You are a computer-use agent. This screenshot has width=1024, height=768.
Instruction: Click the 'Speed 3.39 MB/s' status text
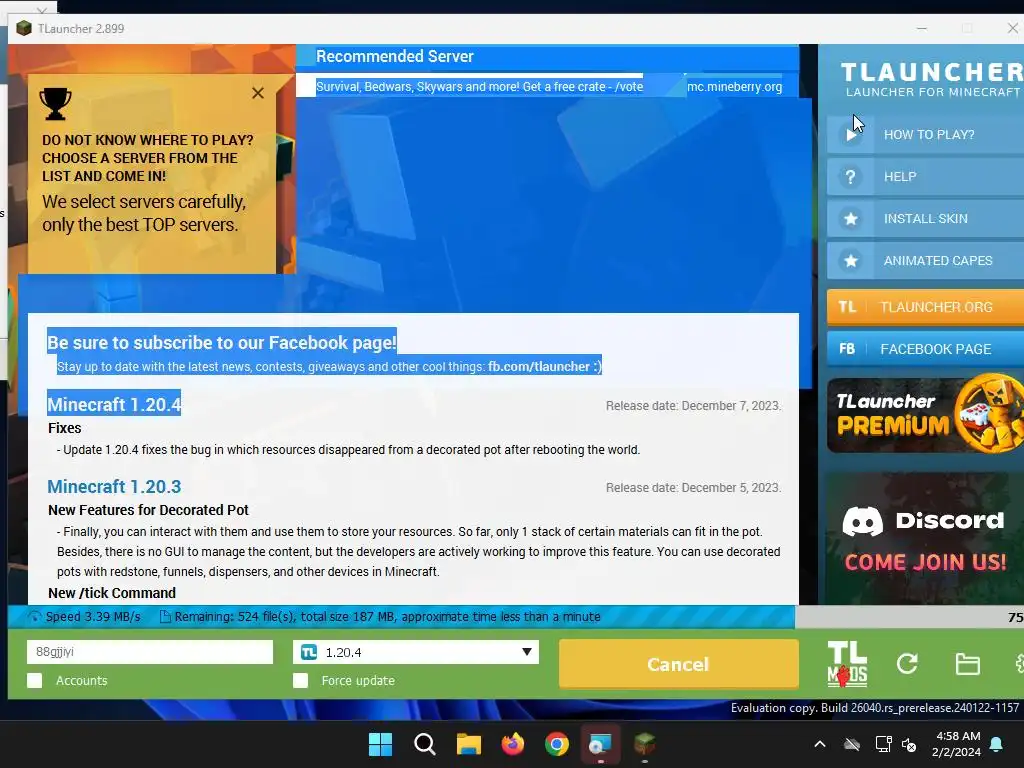pos(93,616)
